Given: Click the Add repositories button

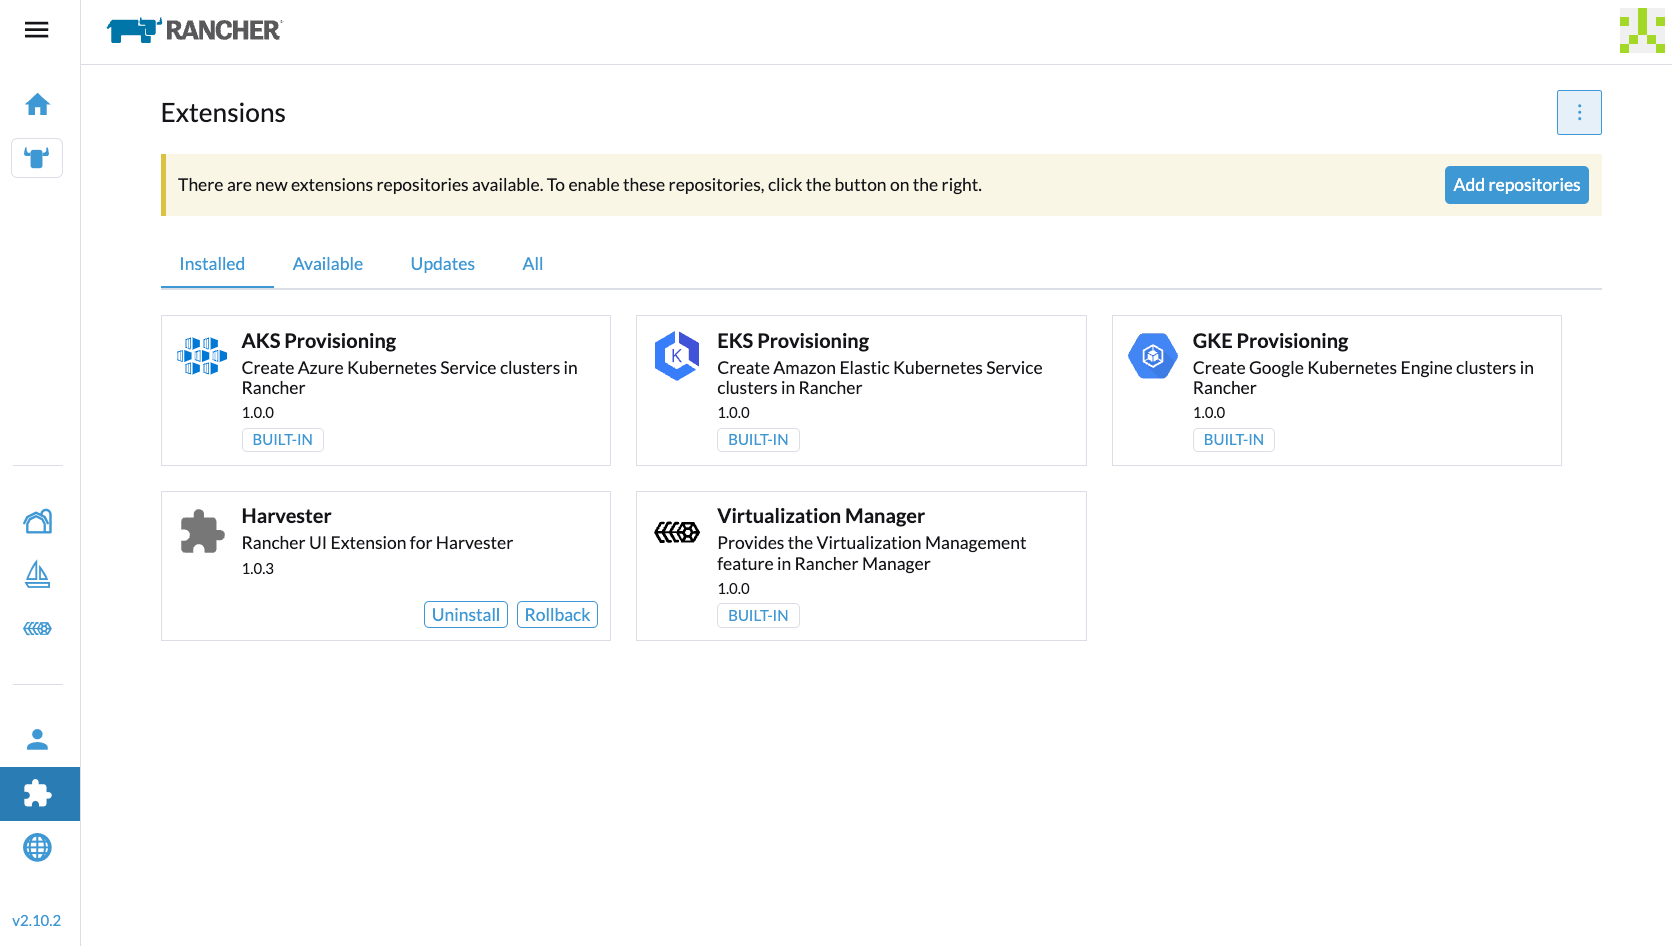Looking at the screenshot, I should click(x=1516, y=185).
